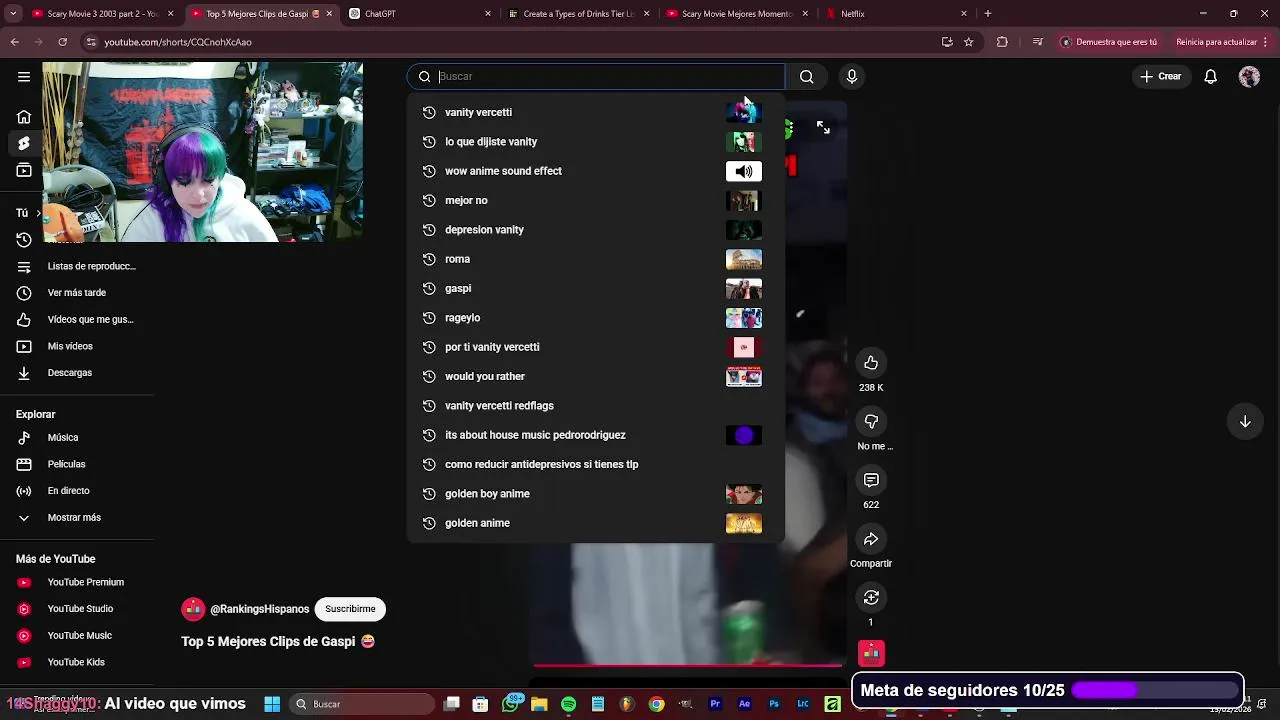
Task: Select suggestion "lo que dijiste vanity"
Action: pyautogui.click(x=596, y=141)
